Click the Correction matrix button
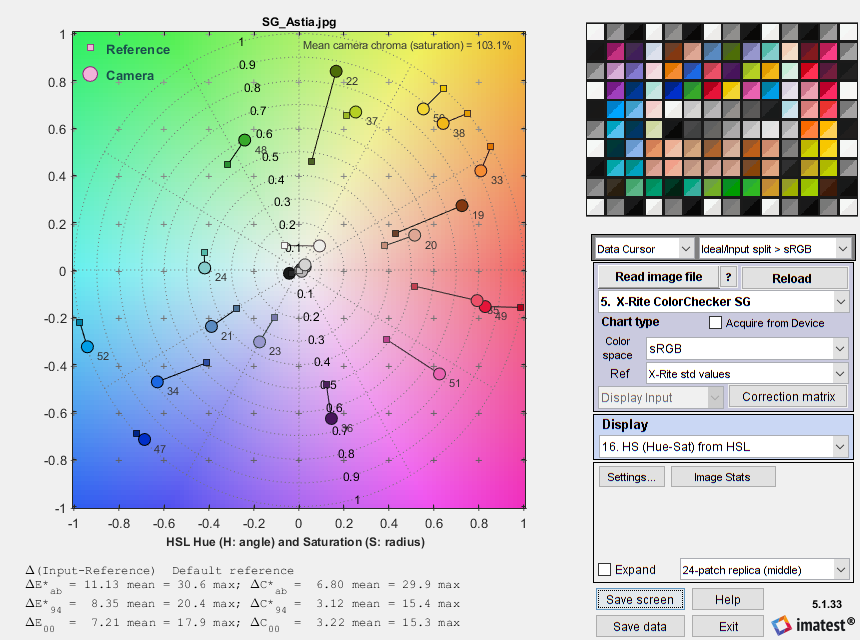 click(x=789, y=397)
